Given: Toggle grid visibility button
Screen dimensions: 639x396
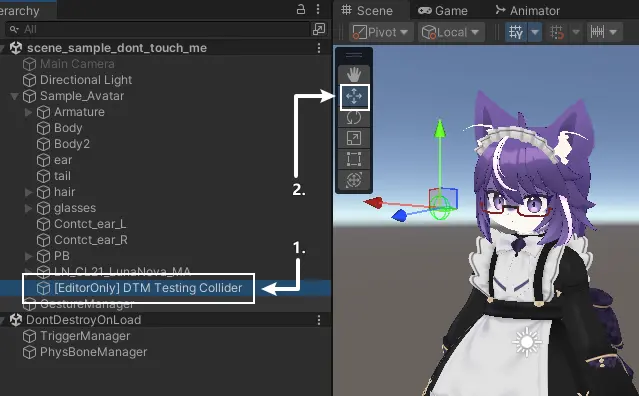Looking at the screenshot, I should click(516, 32).
